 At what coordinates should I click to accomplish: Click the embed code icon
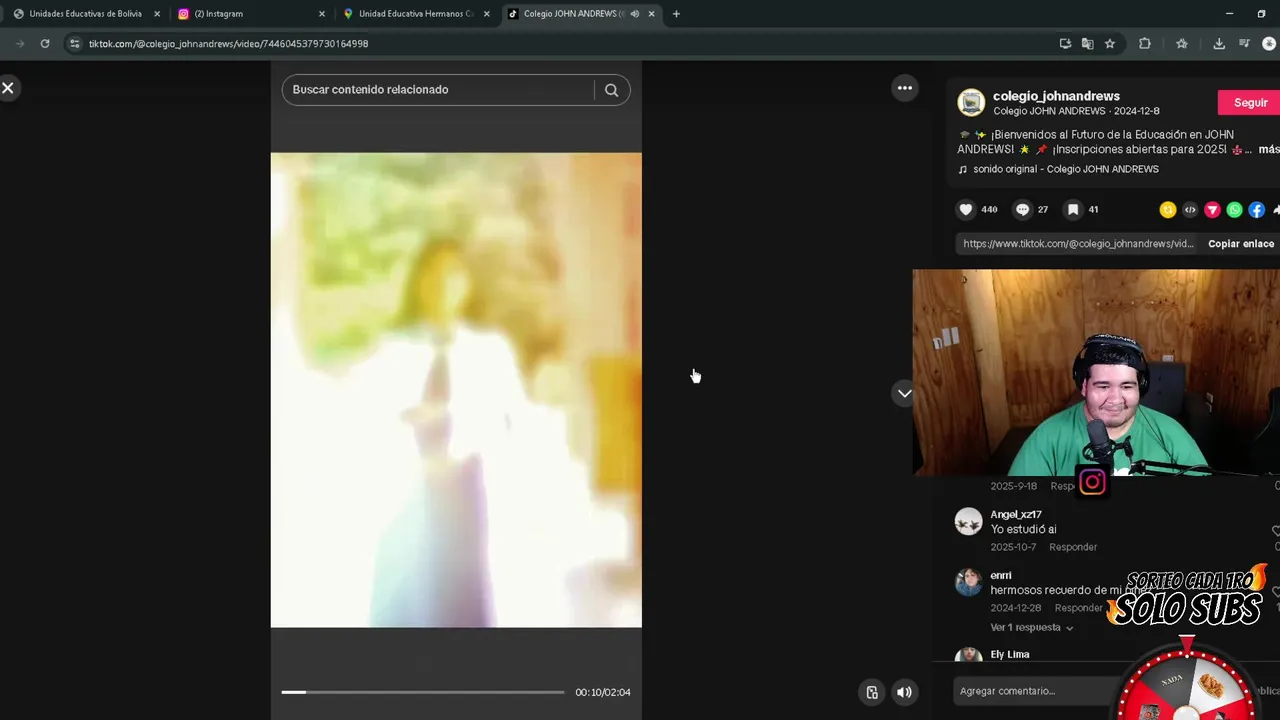pyautogui.click(x=1190, y=210)
